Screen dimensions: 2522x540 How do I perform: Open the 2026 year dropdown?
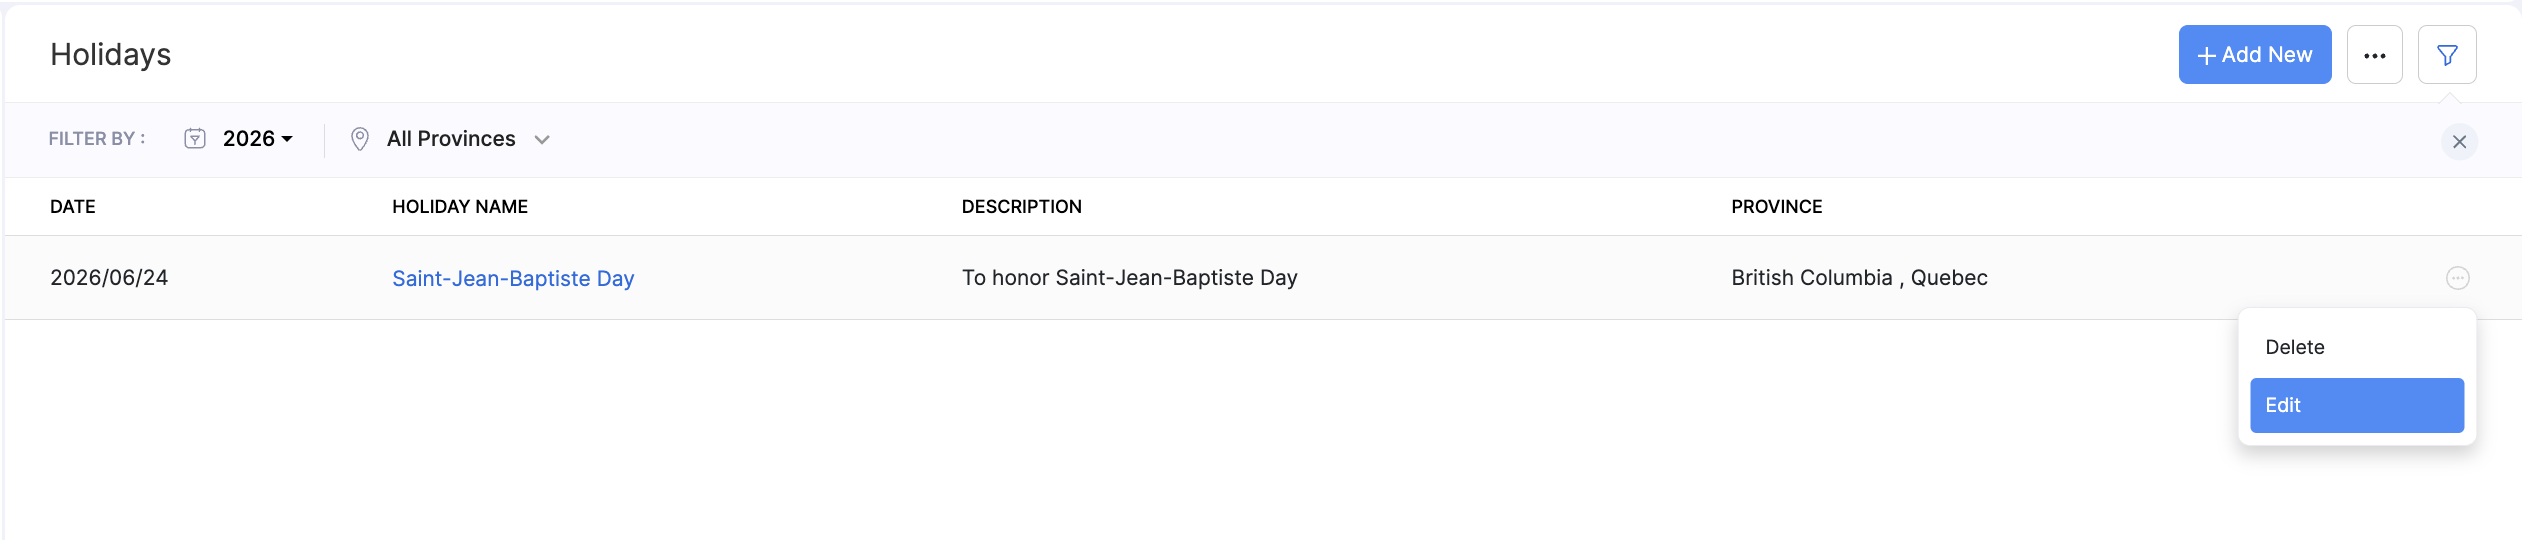pos(257,139)
